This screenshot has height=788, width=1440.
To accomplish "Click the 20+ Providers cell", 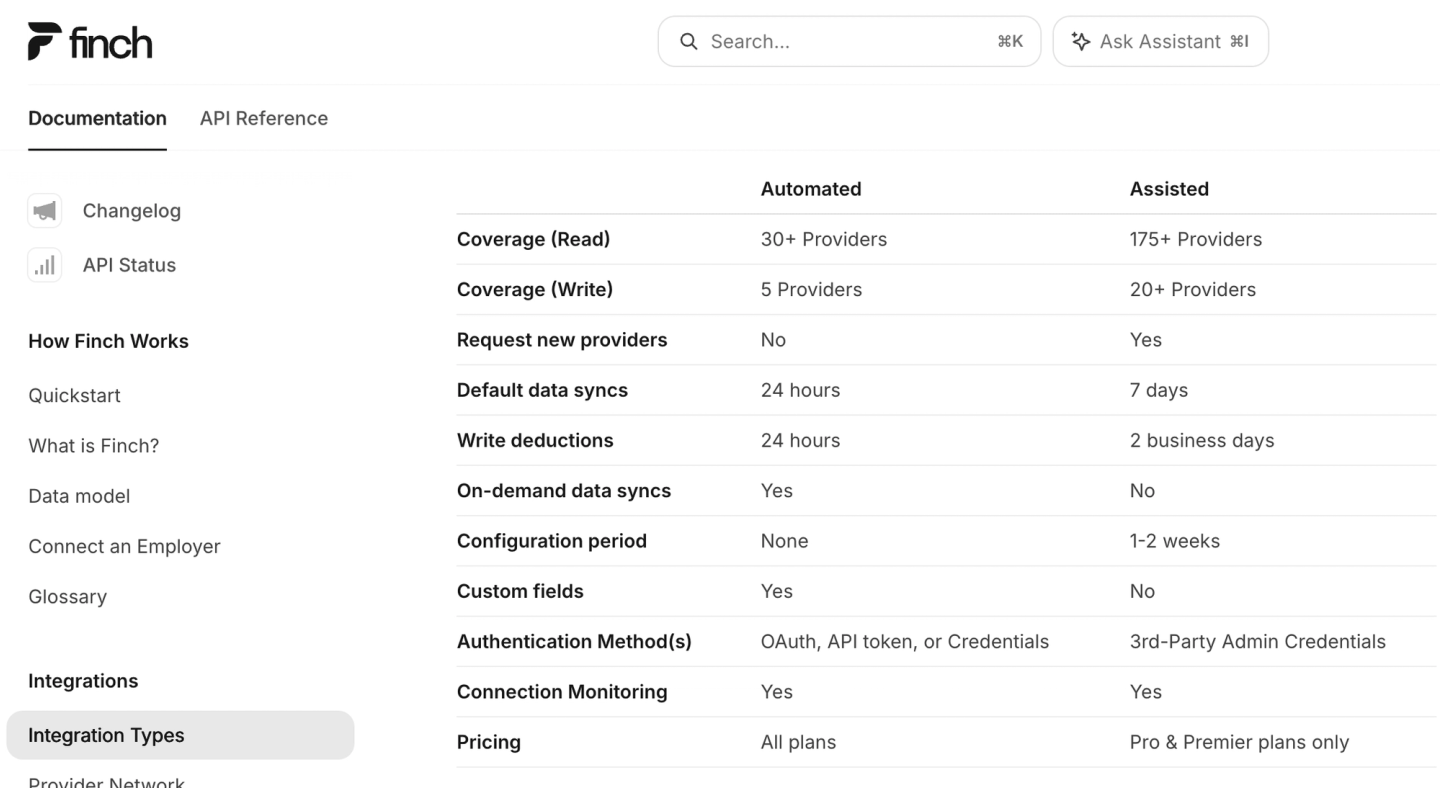I will (1193, 289).
